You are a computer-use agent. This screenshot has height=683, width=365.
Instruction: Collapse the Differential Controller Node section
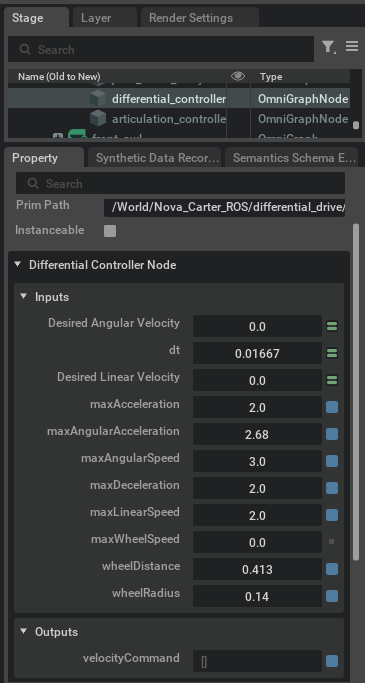[17, 264]
